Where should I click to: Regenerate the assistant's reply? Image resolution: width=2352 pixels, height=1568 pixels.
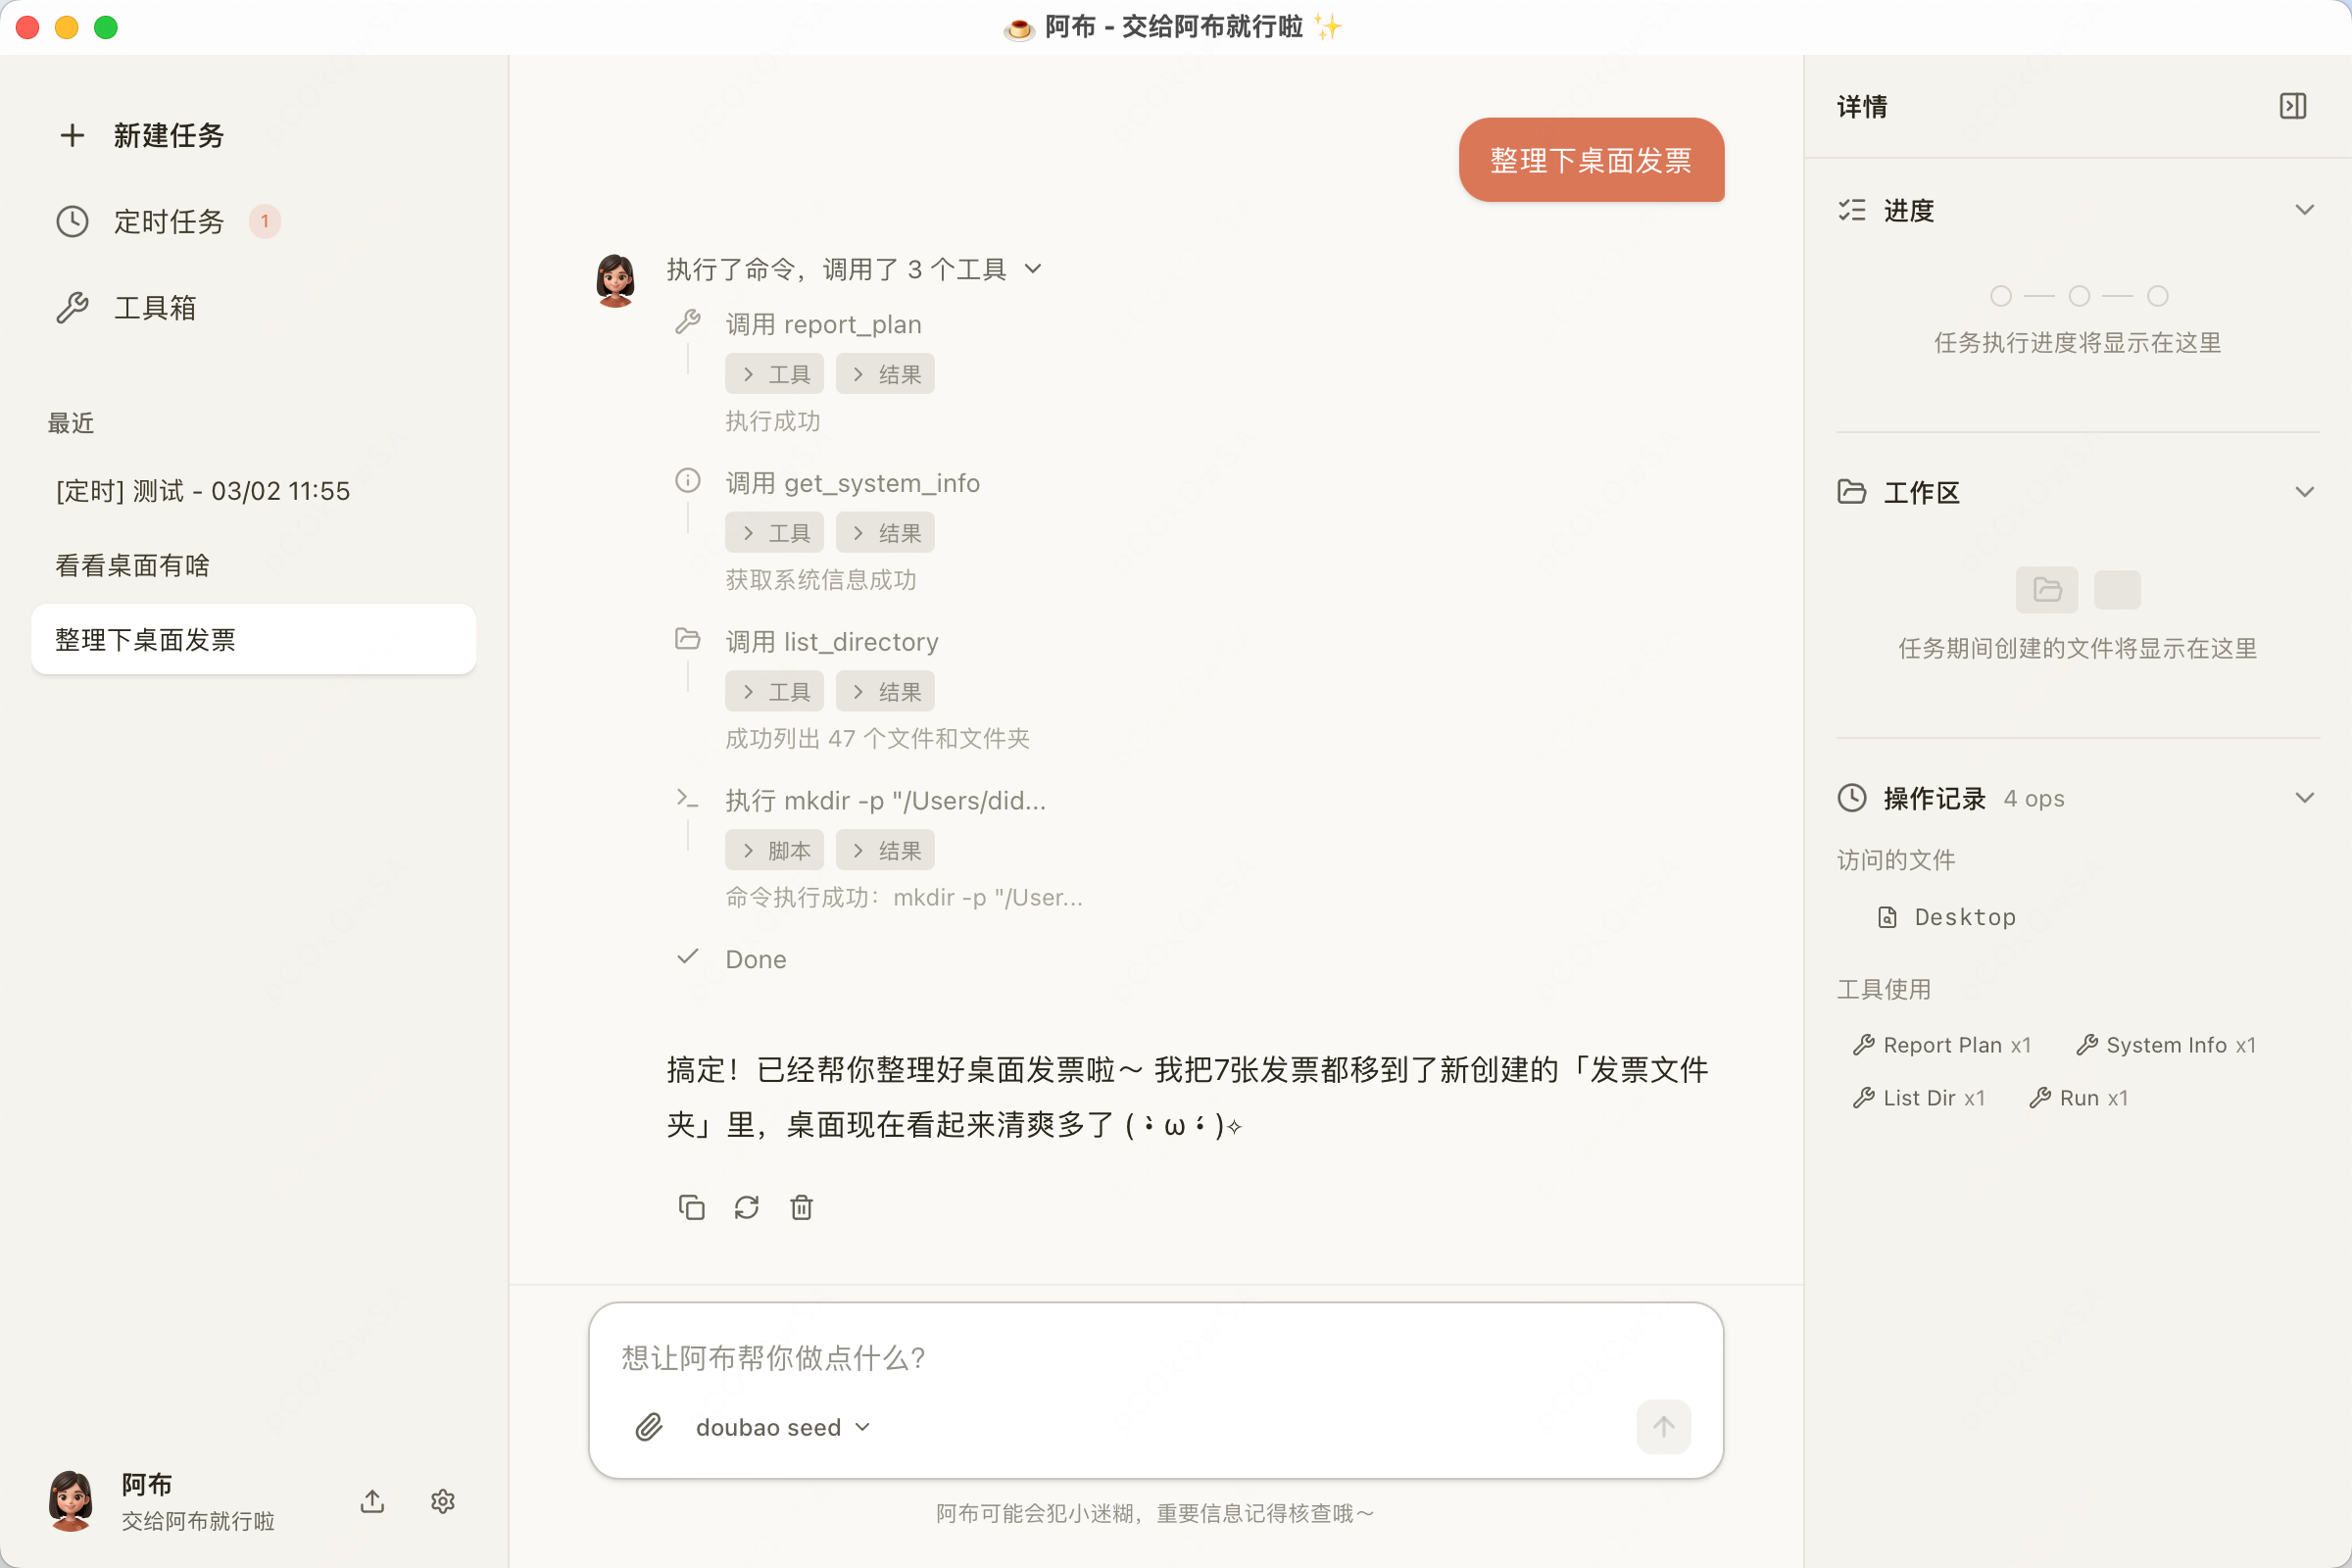(x=746, y=1207)
